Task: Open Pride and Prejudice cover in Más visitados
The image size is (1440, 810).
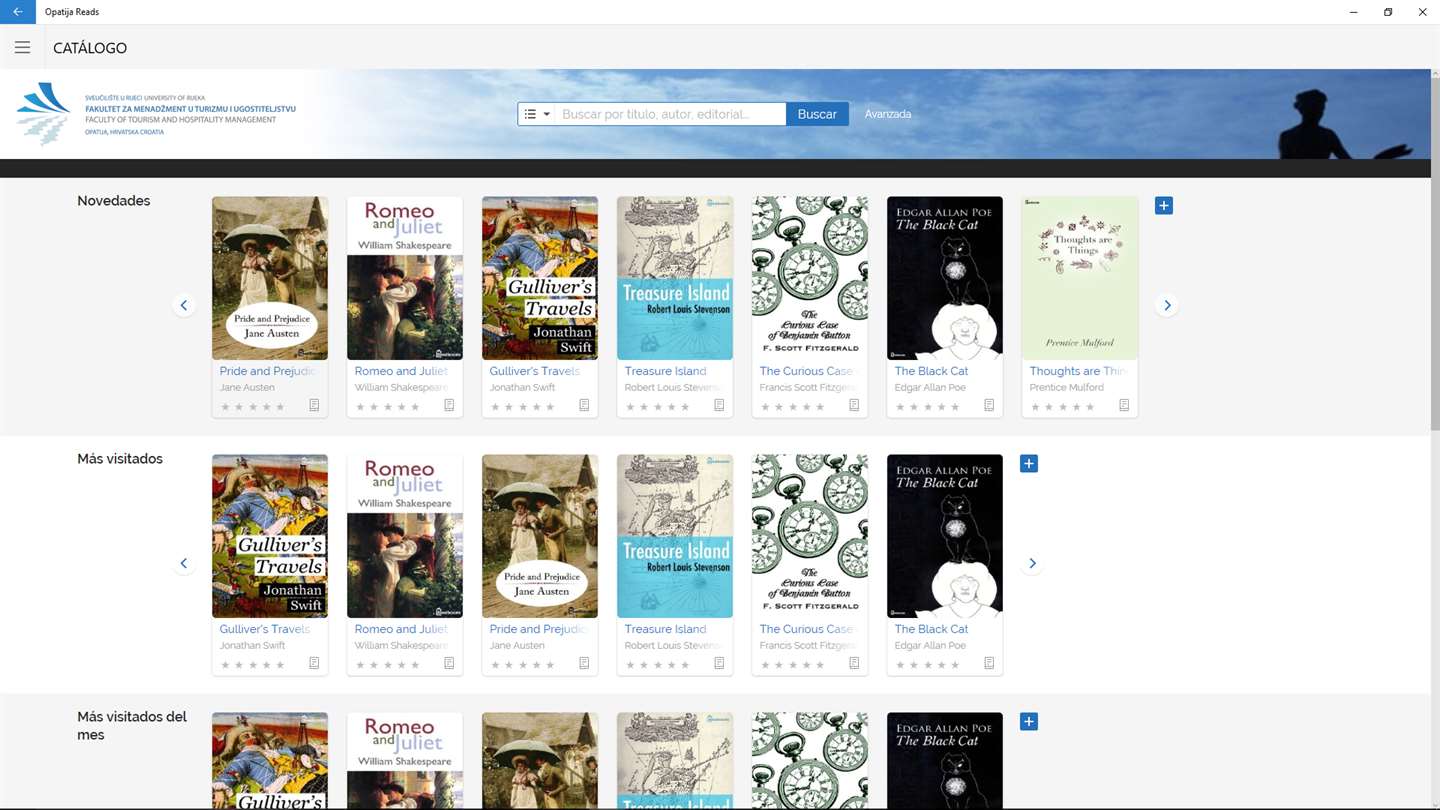Action: tap(540, 536)
